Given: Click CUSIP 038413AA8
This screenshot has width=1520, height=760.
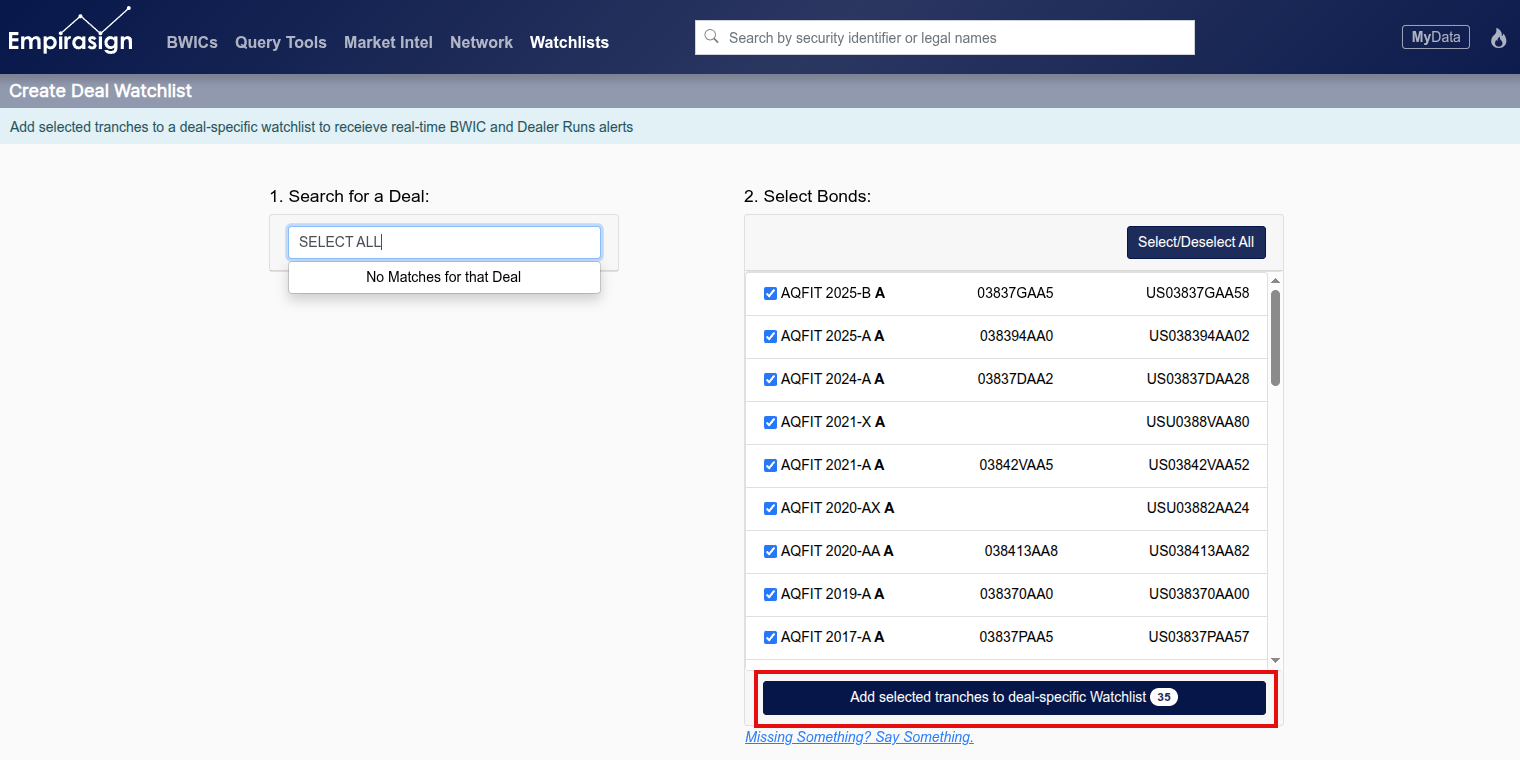Looking at the screenshot, I should pos(1021,551).
